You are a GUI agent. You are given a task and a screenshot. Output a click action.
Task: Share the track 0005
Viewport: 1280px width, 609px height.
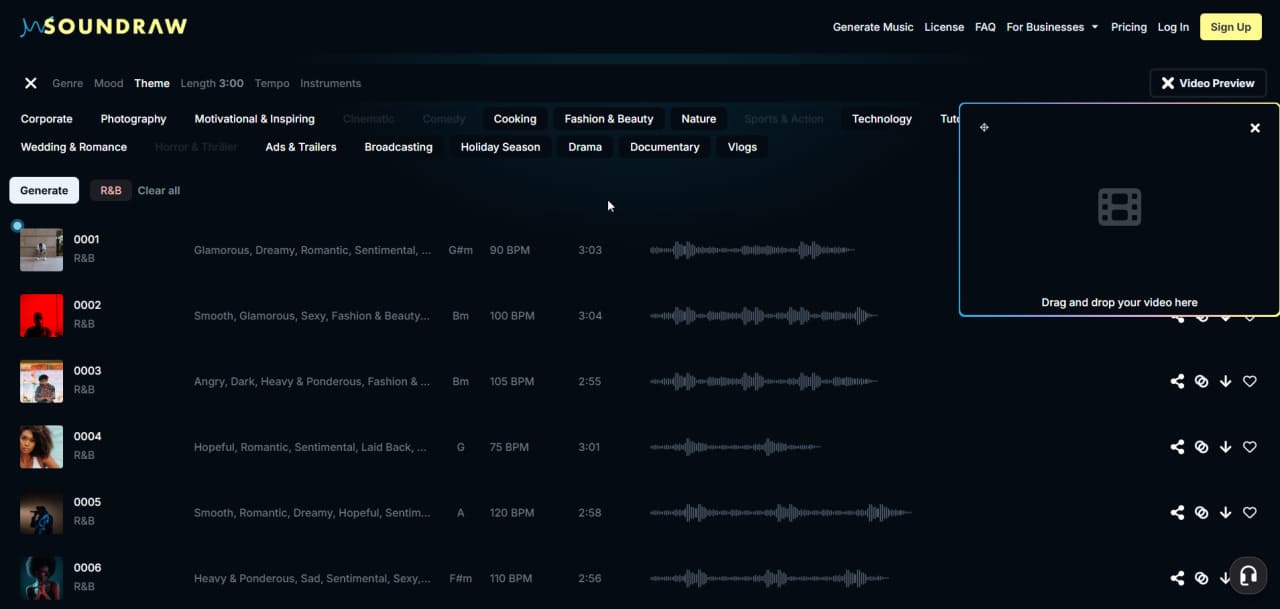(1177, 512)
